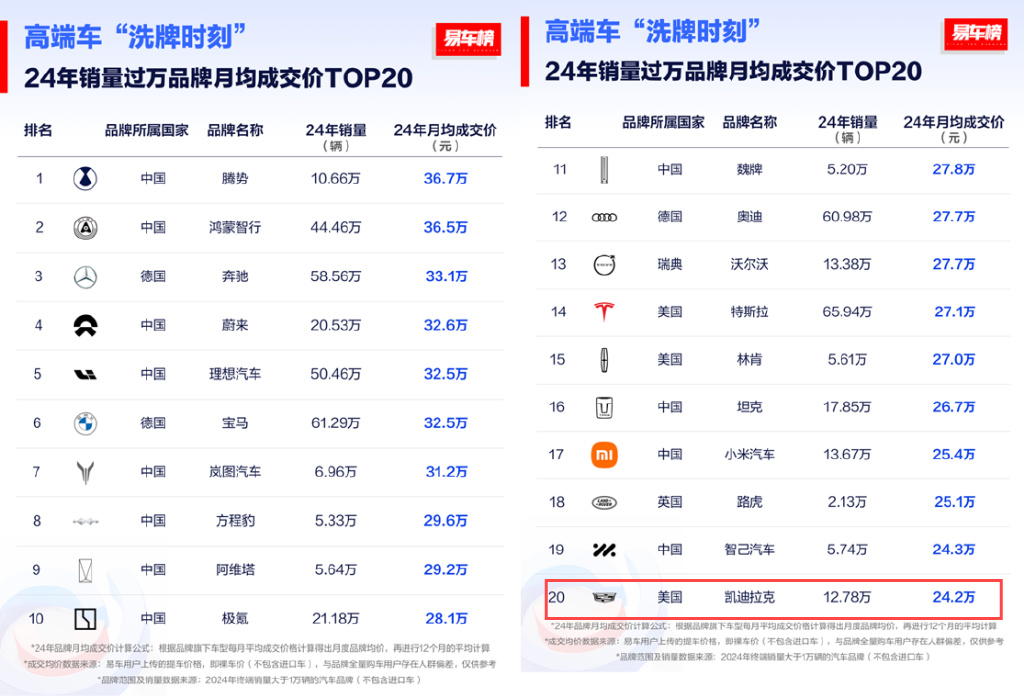Click the Tank logo in row 16
Screen dimensions: 1024x697
click(x=604, y=407)
